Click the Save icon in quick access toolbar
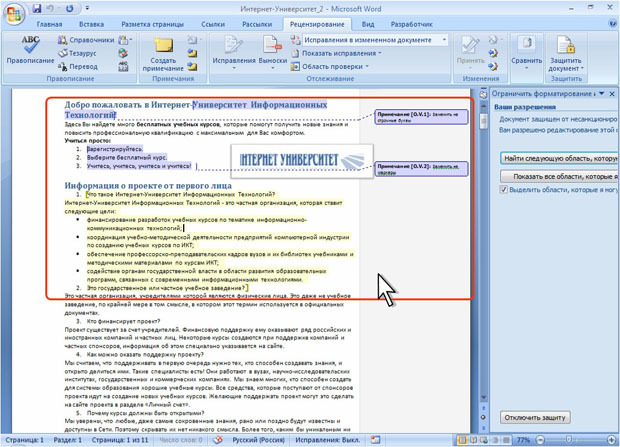This screenshot has height=447, width=620. tap(37, 8)
